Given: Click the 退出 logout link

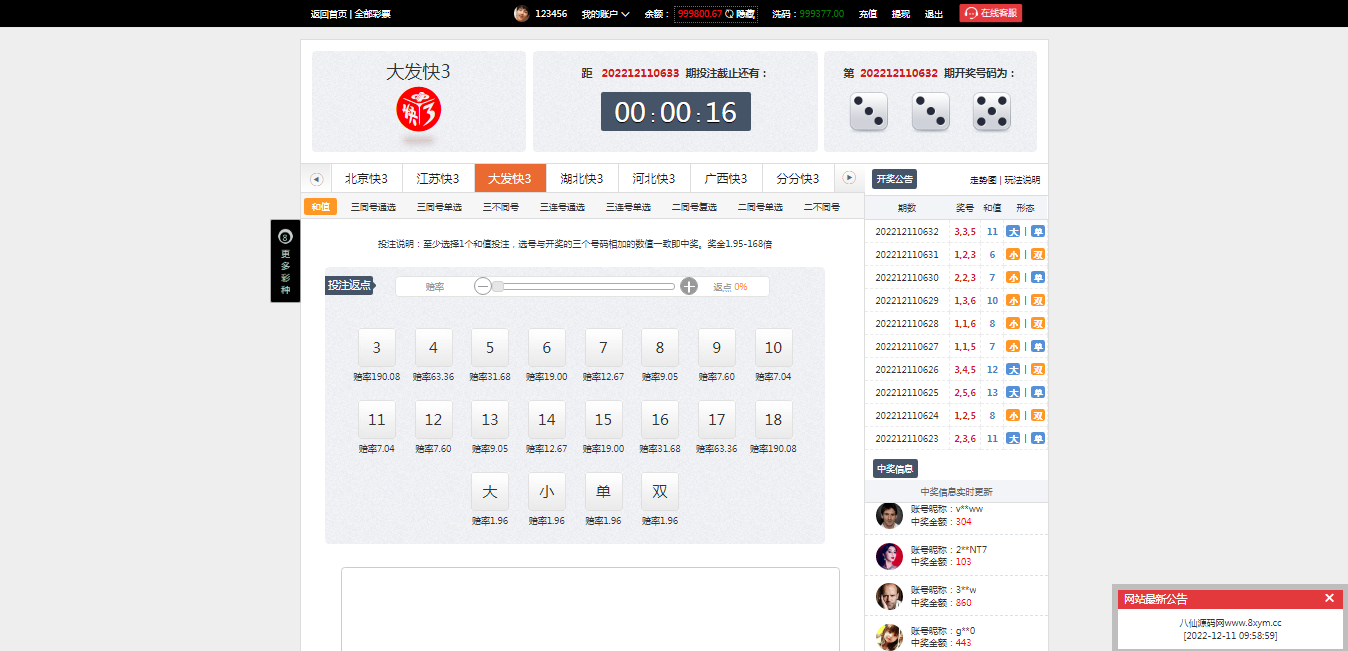Looking at the screenshot, I should (933, 14).
